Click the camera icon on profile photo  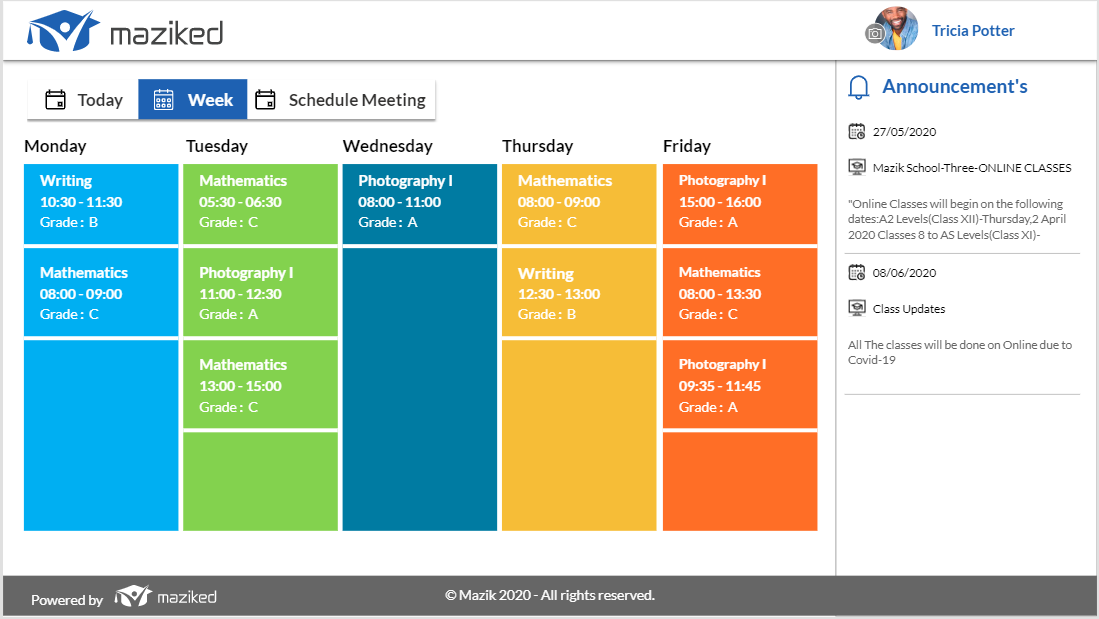pyautogui.click(x=875, y=33)
